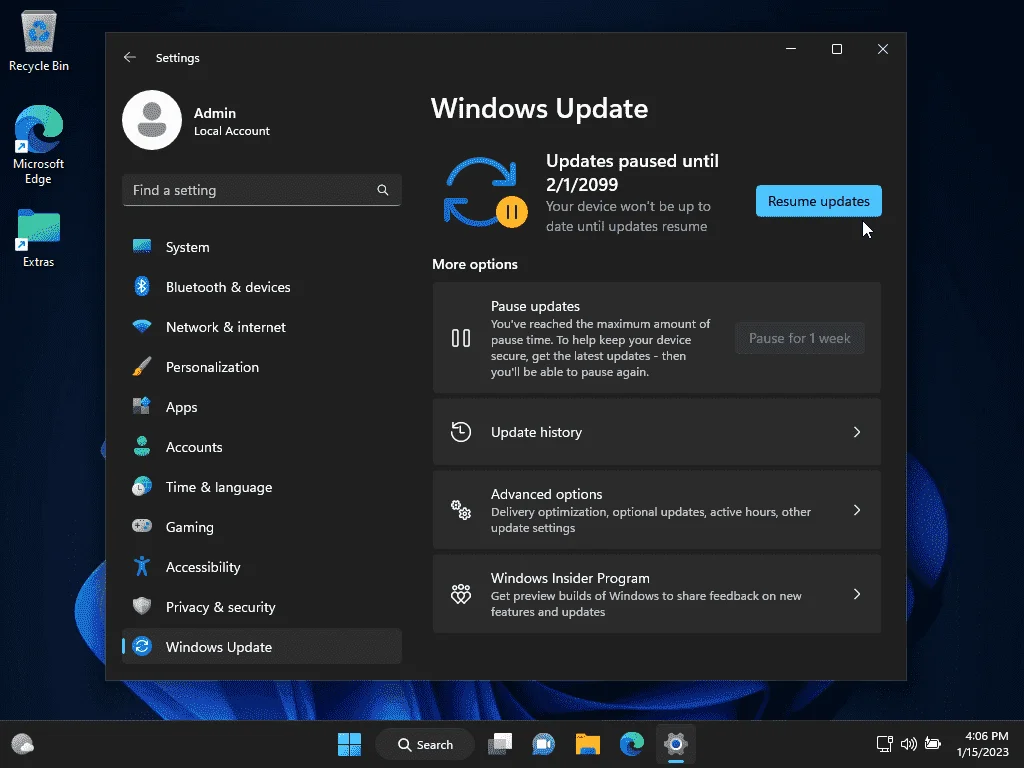Click the Pause for 1 week button
This screenshot has width=1024, height=768.
(x=799, y=338)
